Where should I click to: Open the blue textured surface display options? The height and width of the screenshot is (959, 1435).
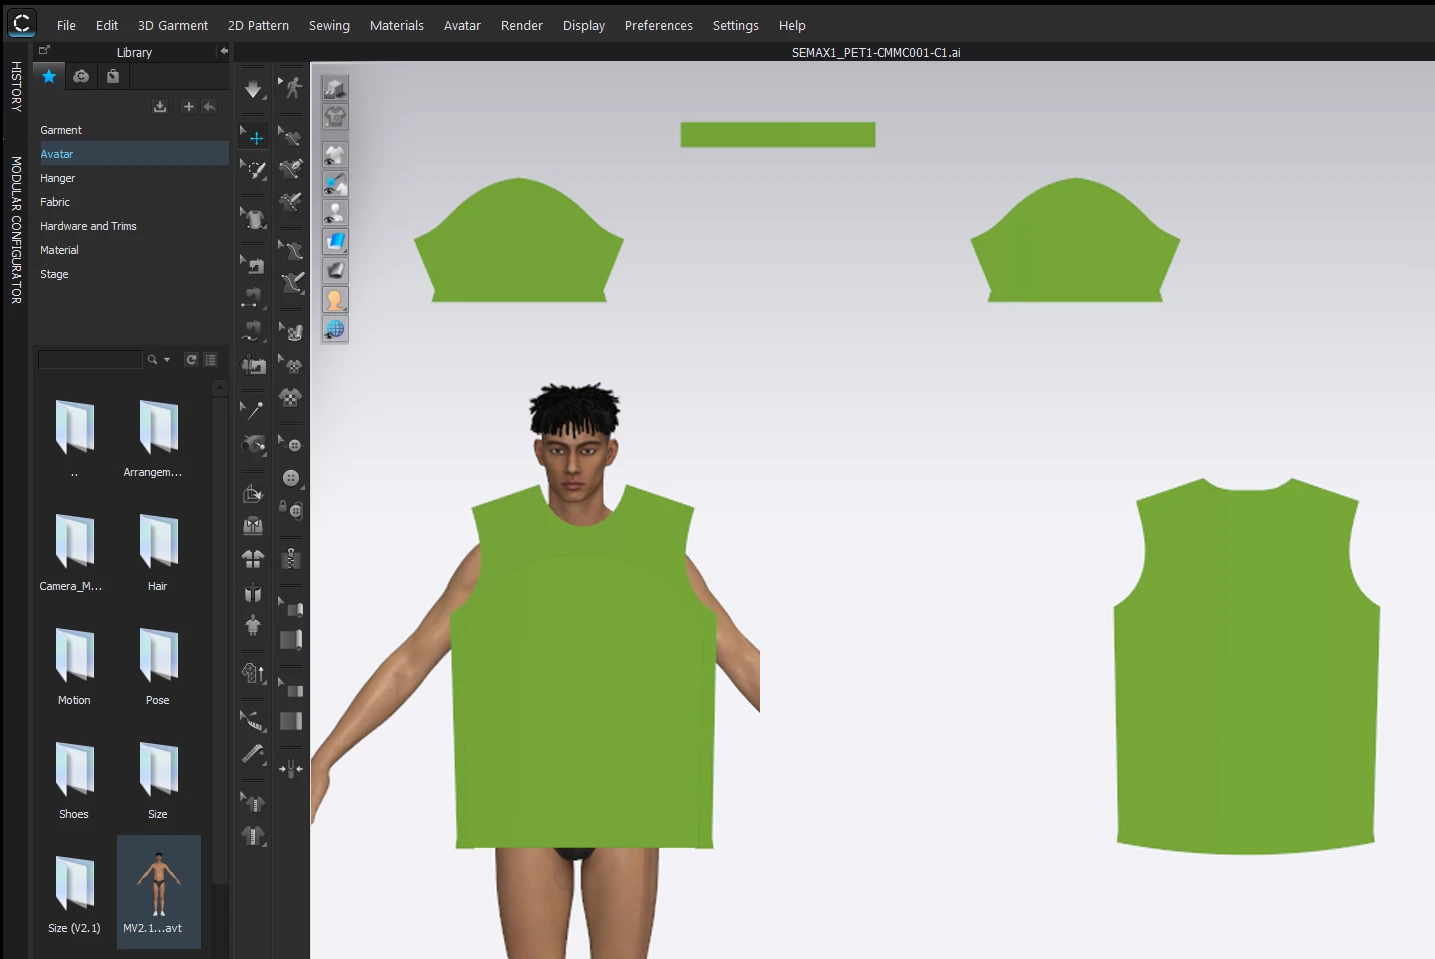[335, 241]
